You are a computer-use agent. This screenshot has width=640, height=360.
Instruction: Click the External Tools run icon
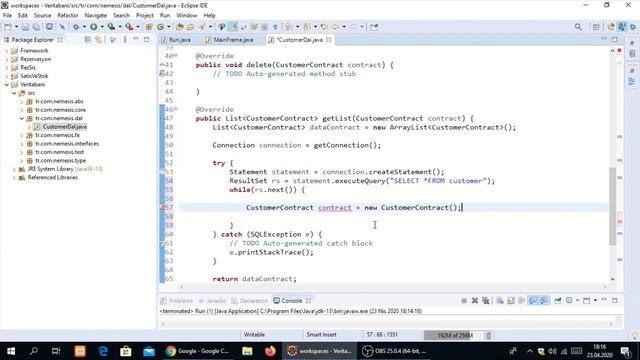(129, 27)
